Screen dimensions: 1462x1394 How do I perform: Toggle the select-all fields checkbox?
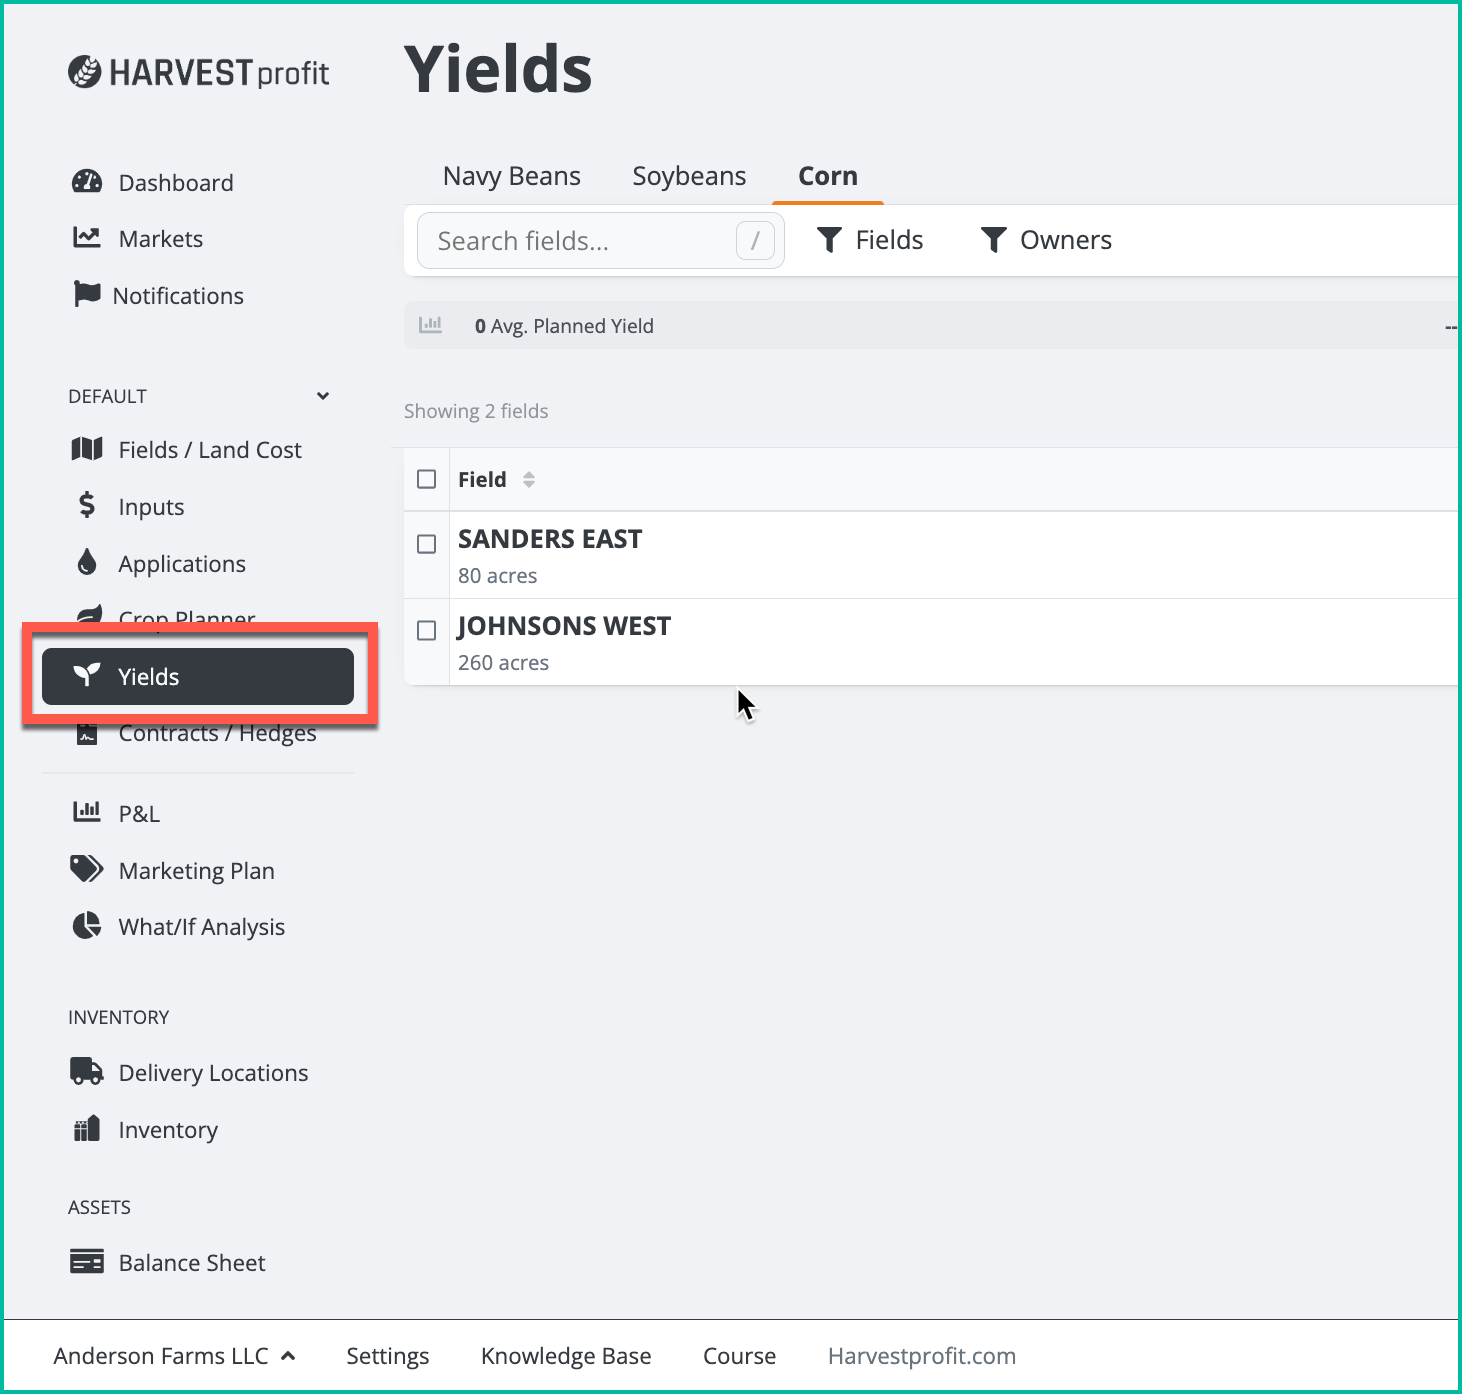tap(427, 479)
